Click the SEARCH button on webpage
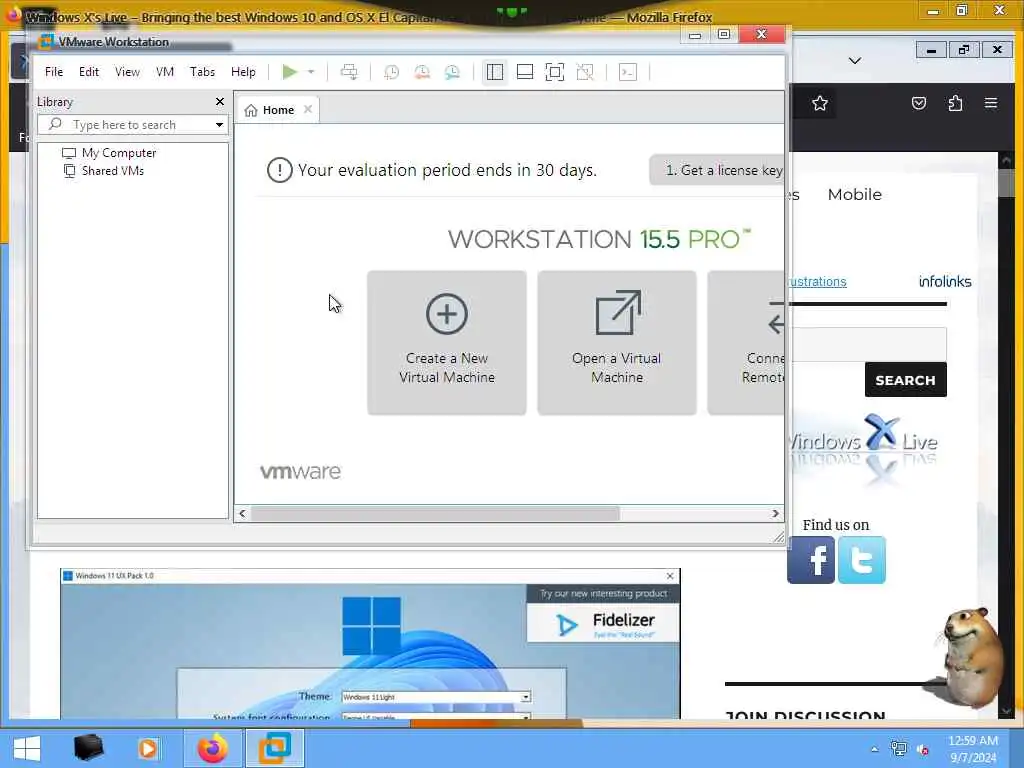This screenshot has width=1024, height=768. (905, 379)
